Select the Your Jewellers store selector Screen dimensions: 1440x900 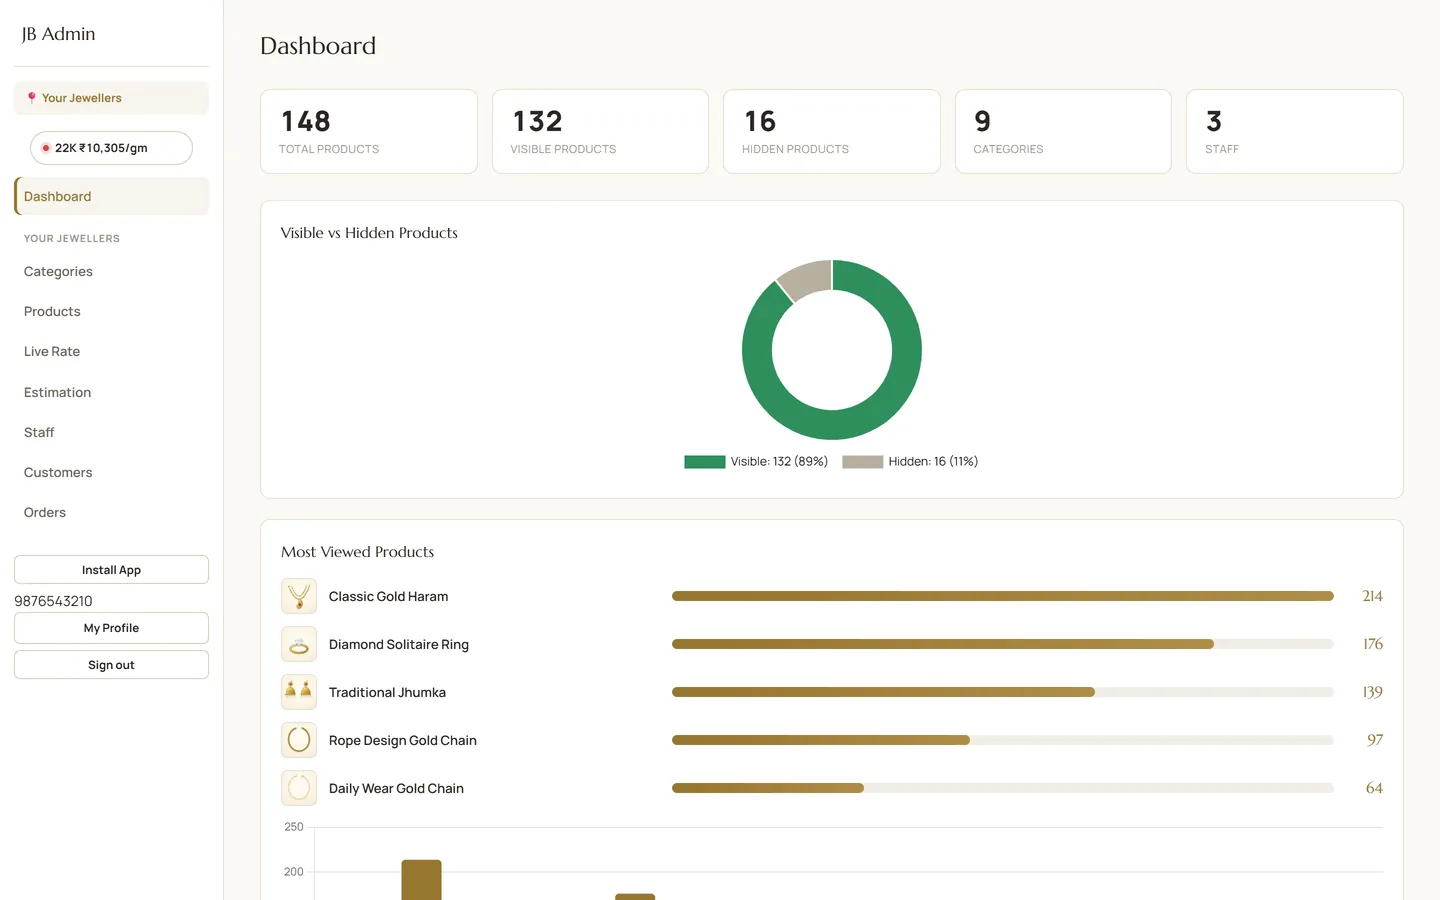click(x=111, y=98)
